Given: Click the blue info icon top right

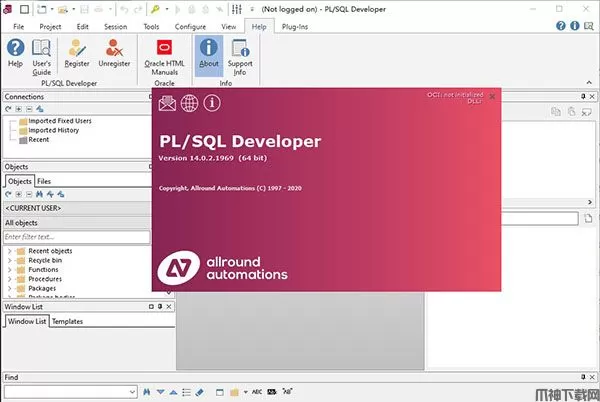Looking at the screenshot, I should coord(575,26).
